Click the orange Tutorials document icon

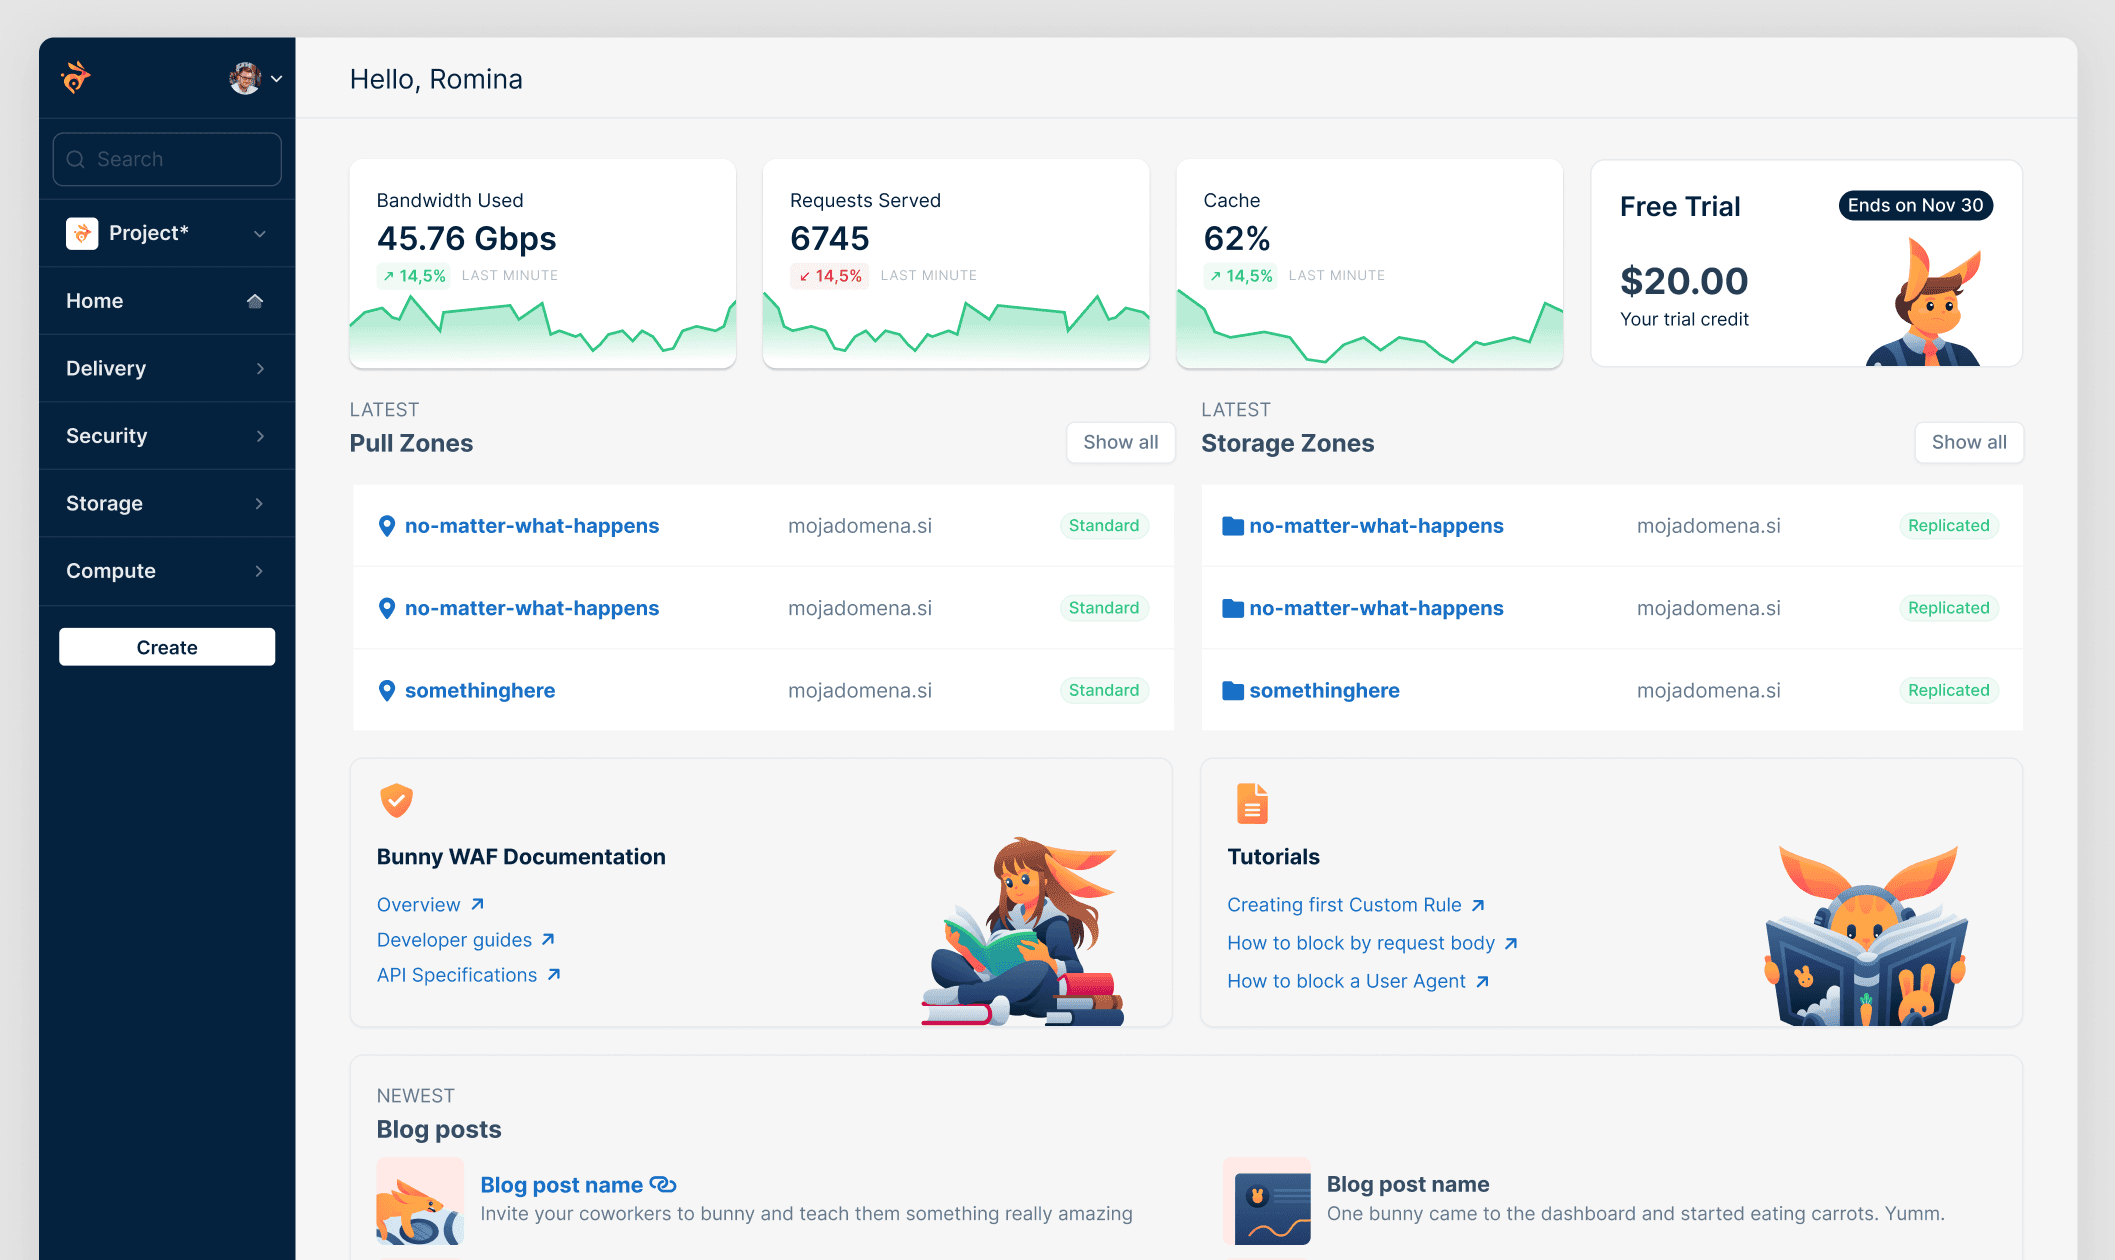tap(1251, 804)
